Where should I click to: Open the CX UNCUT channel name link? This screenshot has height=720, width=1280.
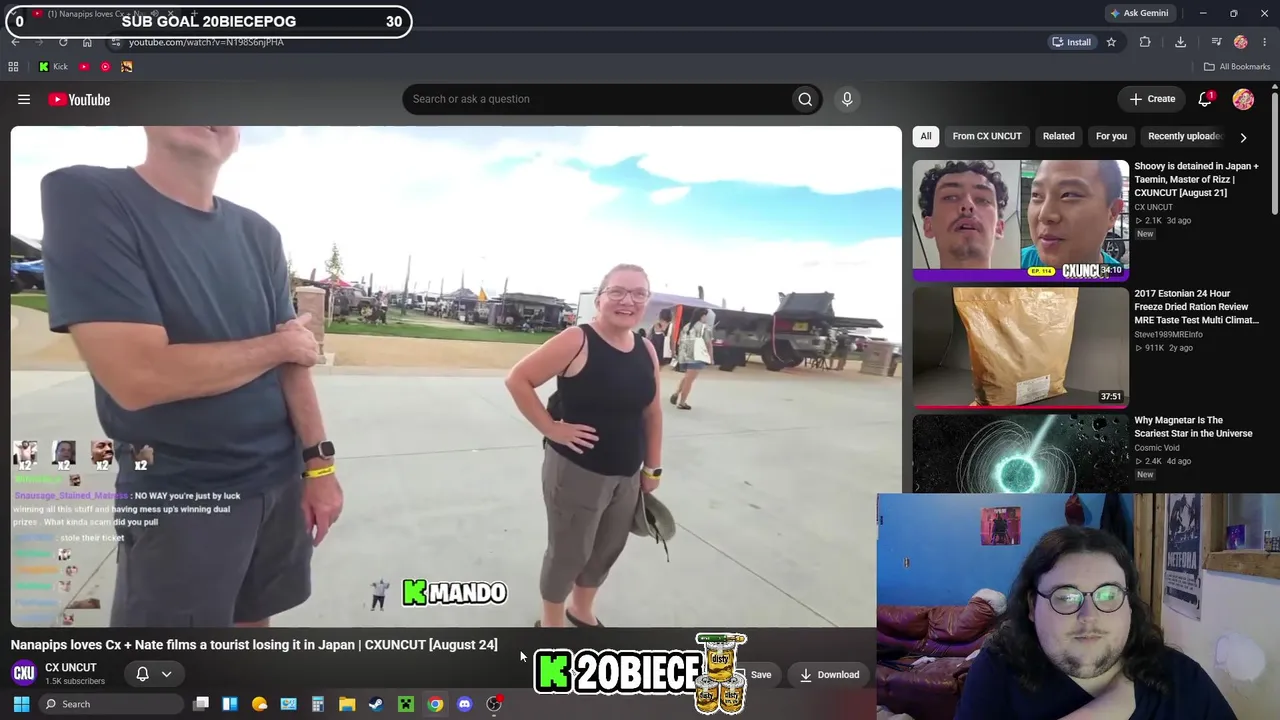(x=71, y=667)
